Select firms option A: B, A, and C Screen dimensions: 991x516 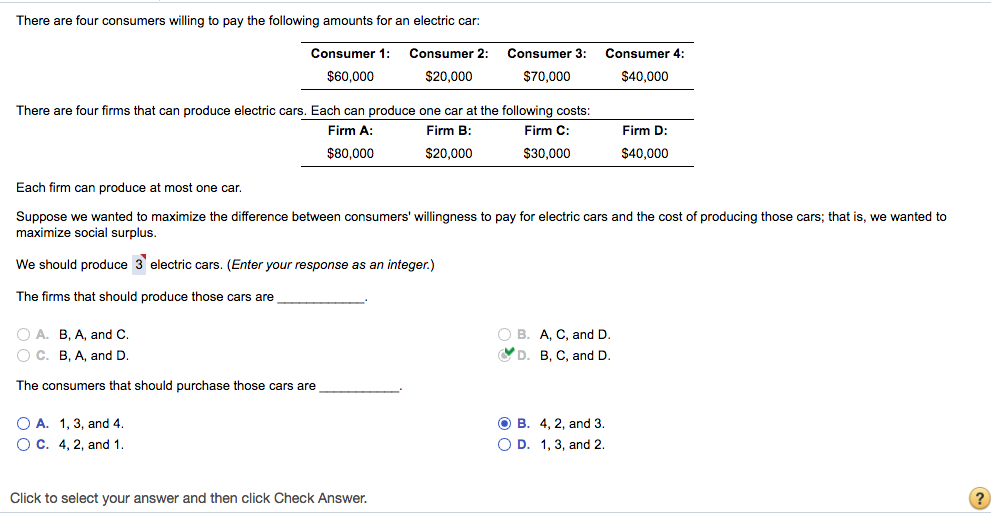pos(23,335)
